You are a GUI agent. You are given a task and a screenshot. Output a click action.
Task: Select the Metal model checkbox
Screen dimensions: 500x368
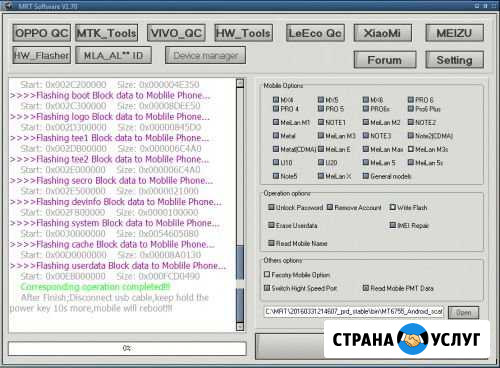tap(276, 136)
